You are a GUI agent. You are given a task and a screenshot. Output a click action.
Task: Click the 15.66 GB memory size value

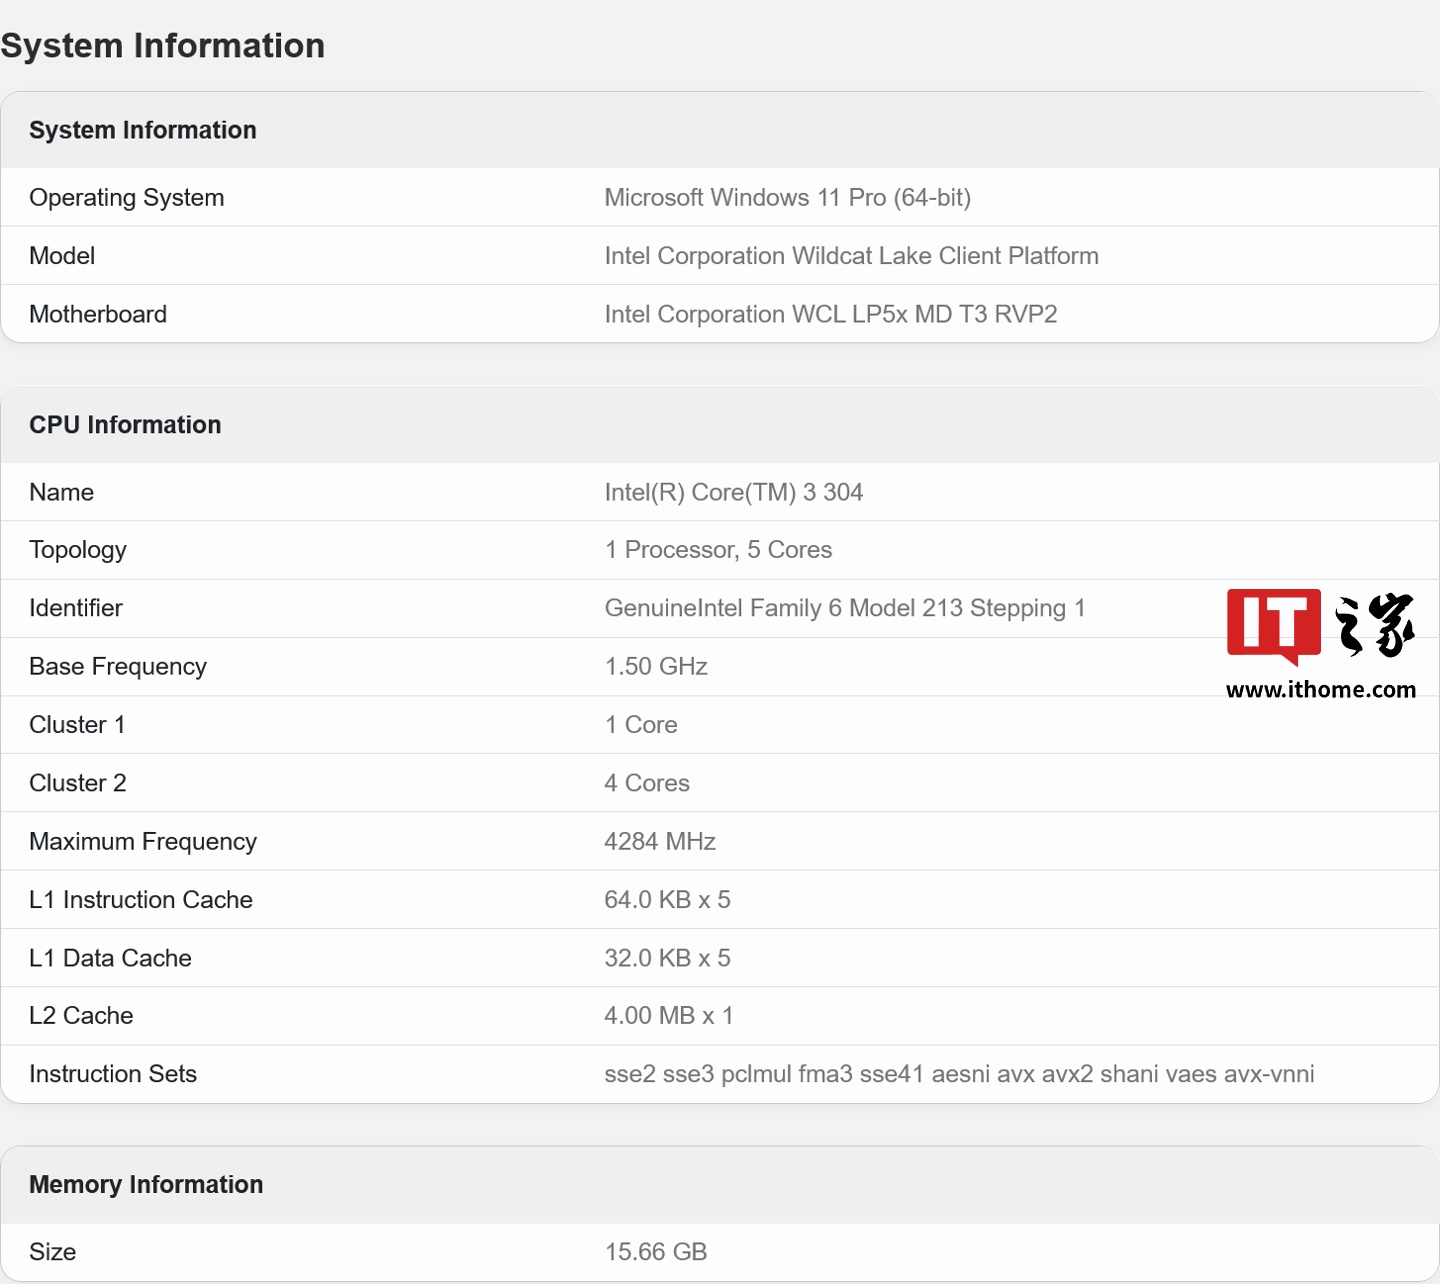coord(655,1252)
